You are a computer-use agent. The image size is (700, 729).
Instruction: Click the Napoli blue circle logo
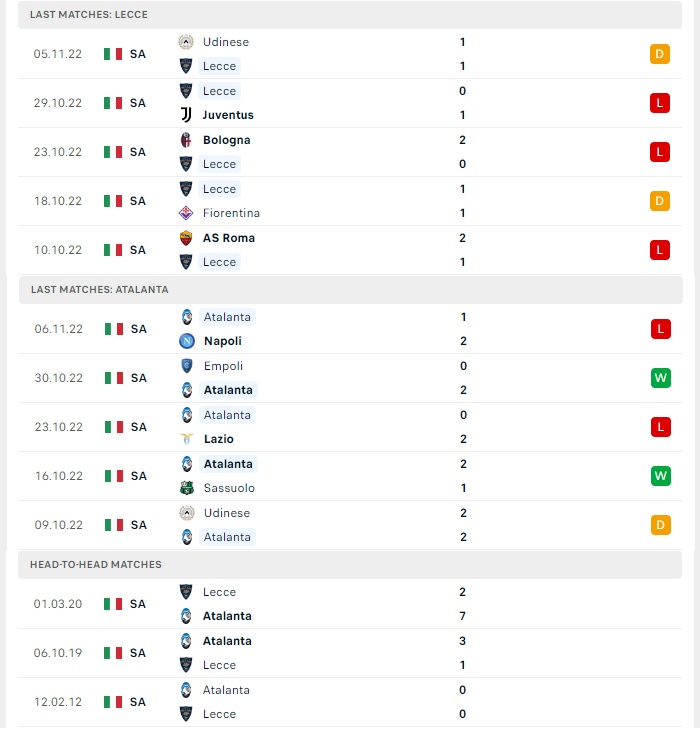pyautogui.click(x=187, y=341)
